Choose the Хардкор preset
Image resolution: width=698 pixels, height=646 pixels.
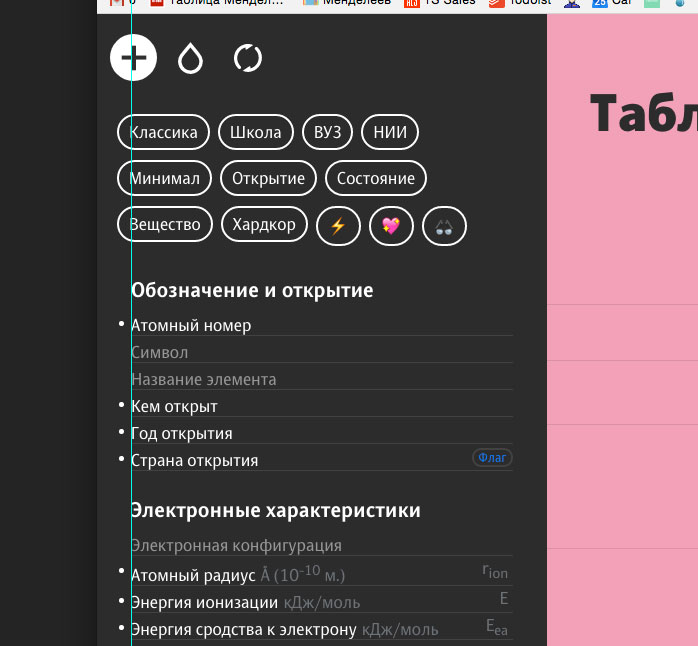pos(264,225)
